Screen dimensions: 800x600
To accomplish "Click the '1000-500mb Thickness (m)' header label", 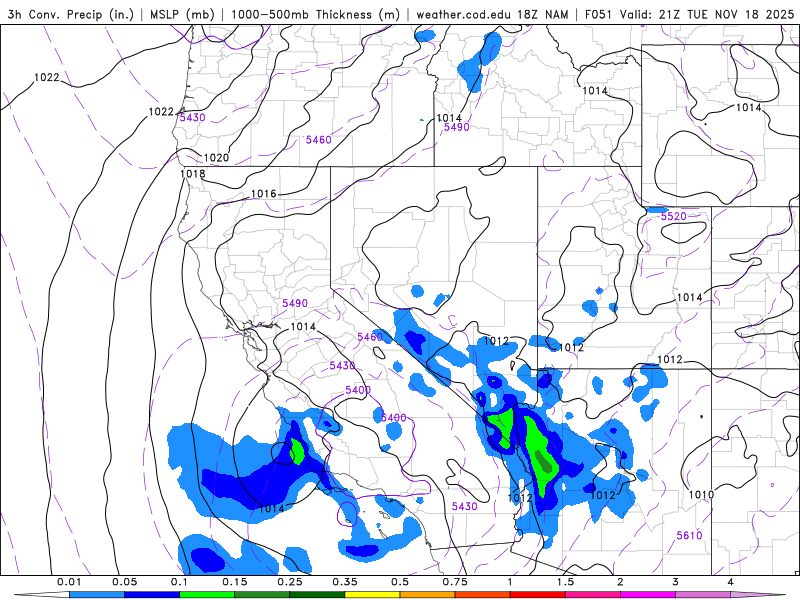I will 315,14.
